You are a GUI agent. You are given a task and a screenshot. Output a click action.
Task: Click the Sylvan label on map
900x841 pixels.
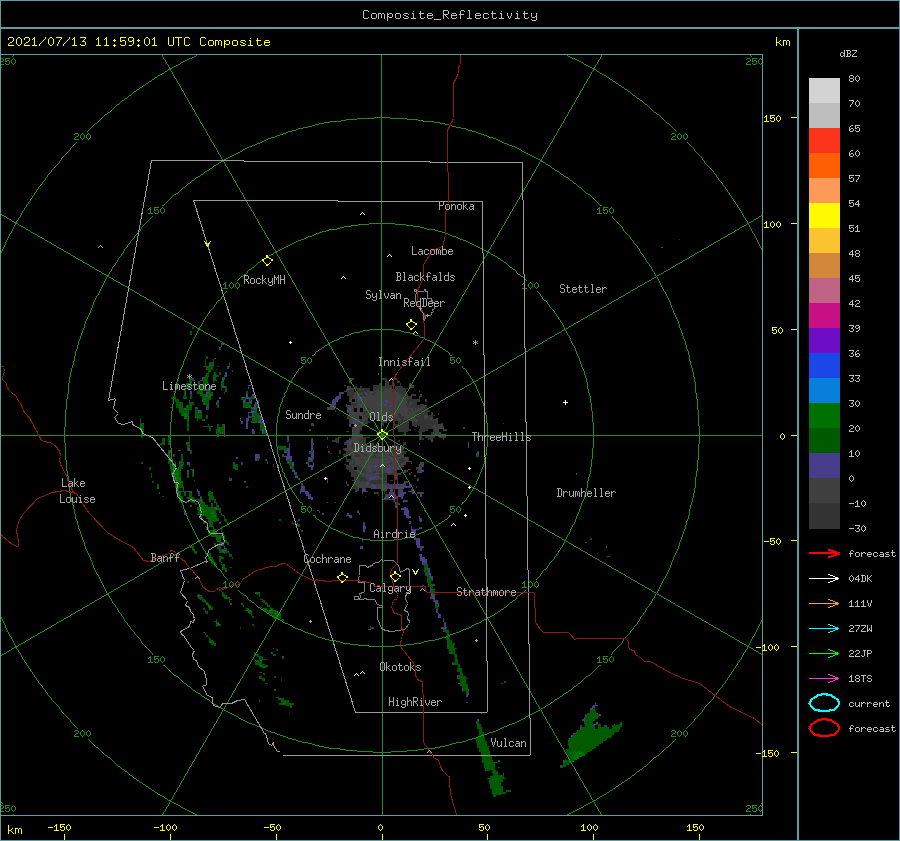point(383,295)
